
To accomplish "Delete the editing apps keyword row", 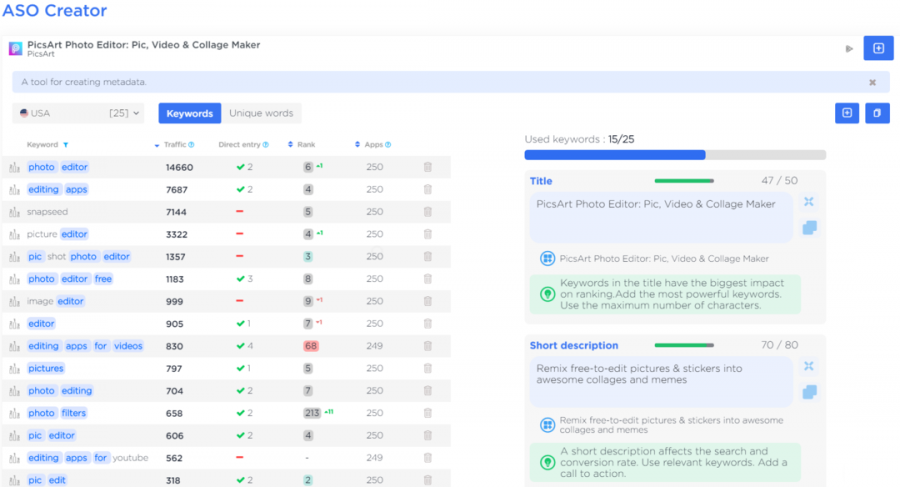I will [428, 190].
